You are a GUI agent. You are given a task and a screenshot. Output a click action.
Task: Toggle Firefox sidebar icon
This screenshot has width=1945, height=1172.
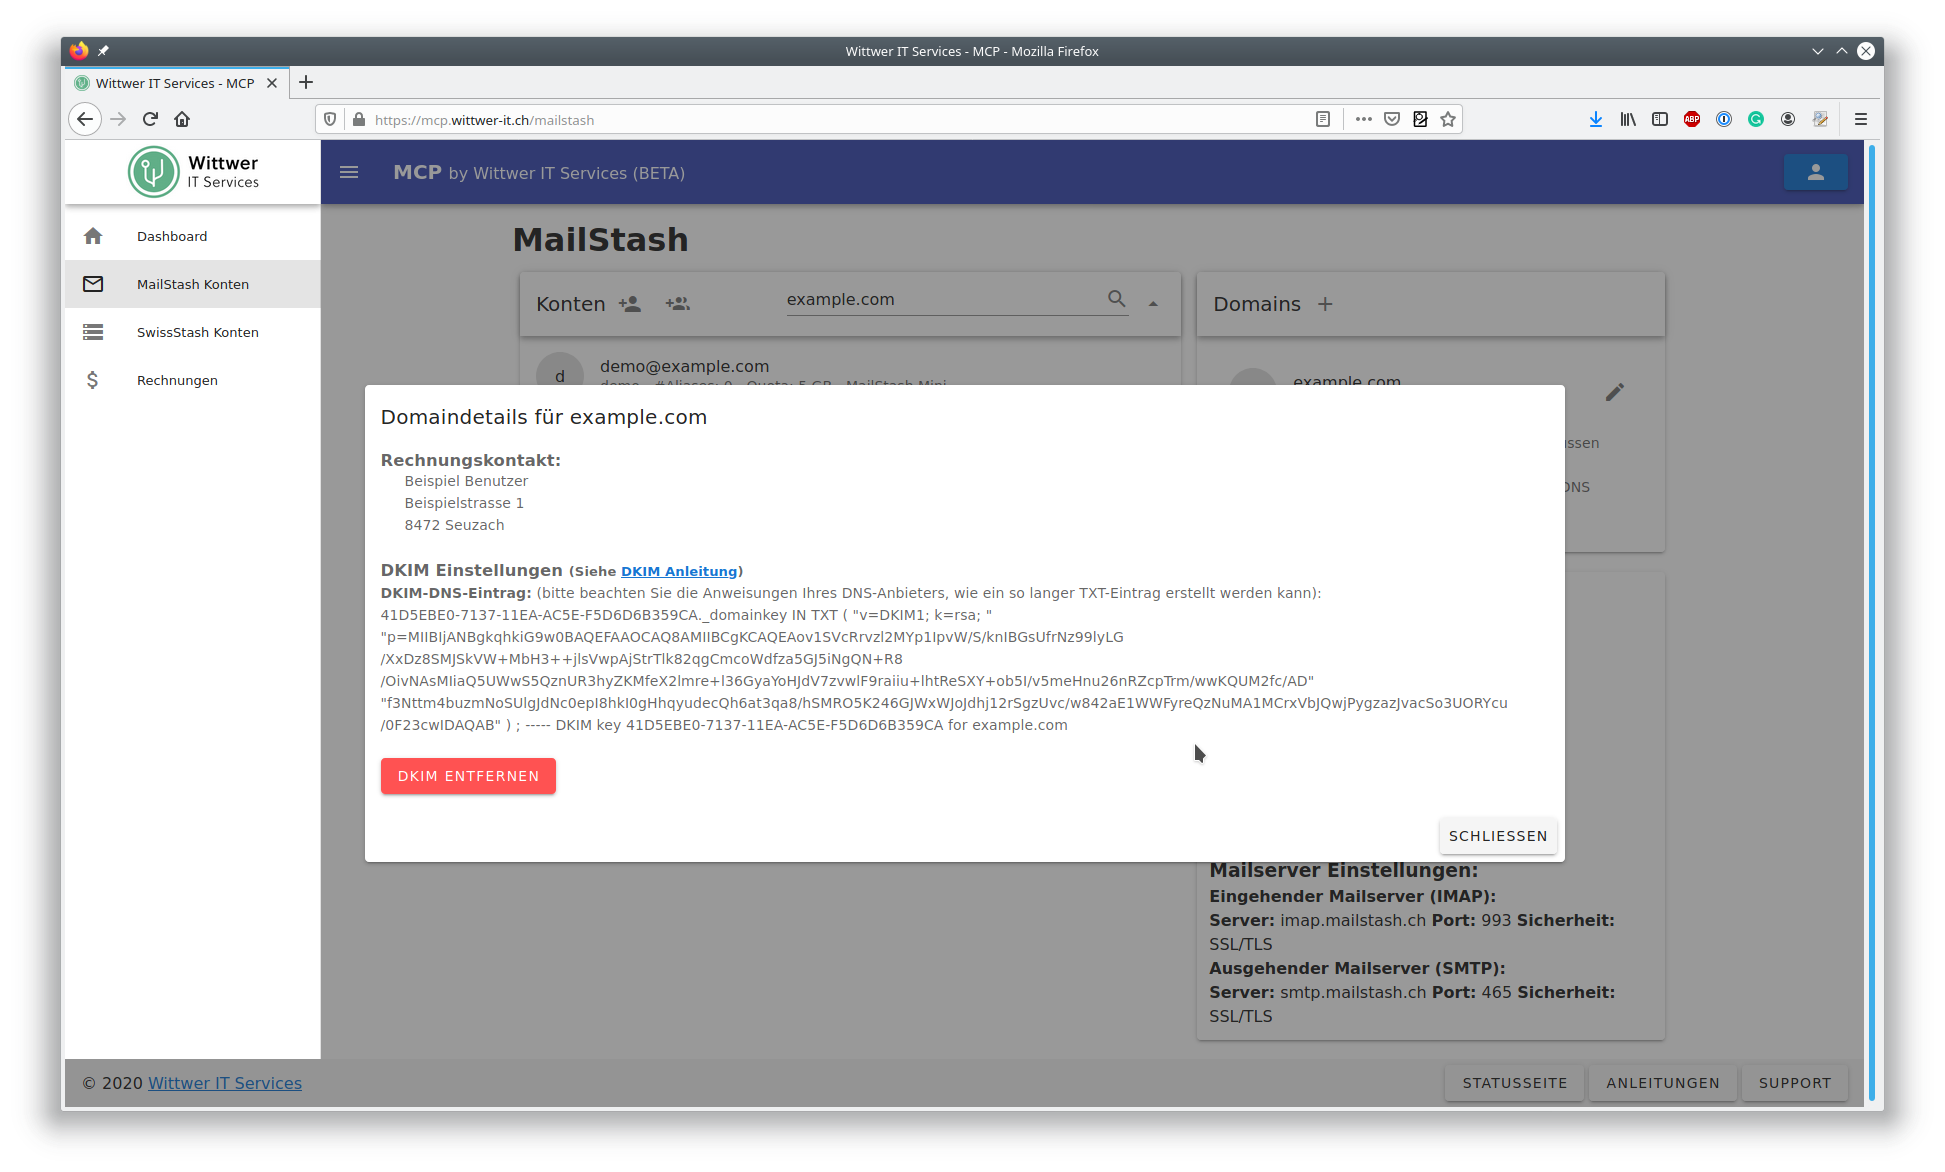click(1660, 119)
